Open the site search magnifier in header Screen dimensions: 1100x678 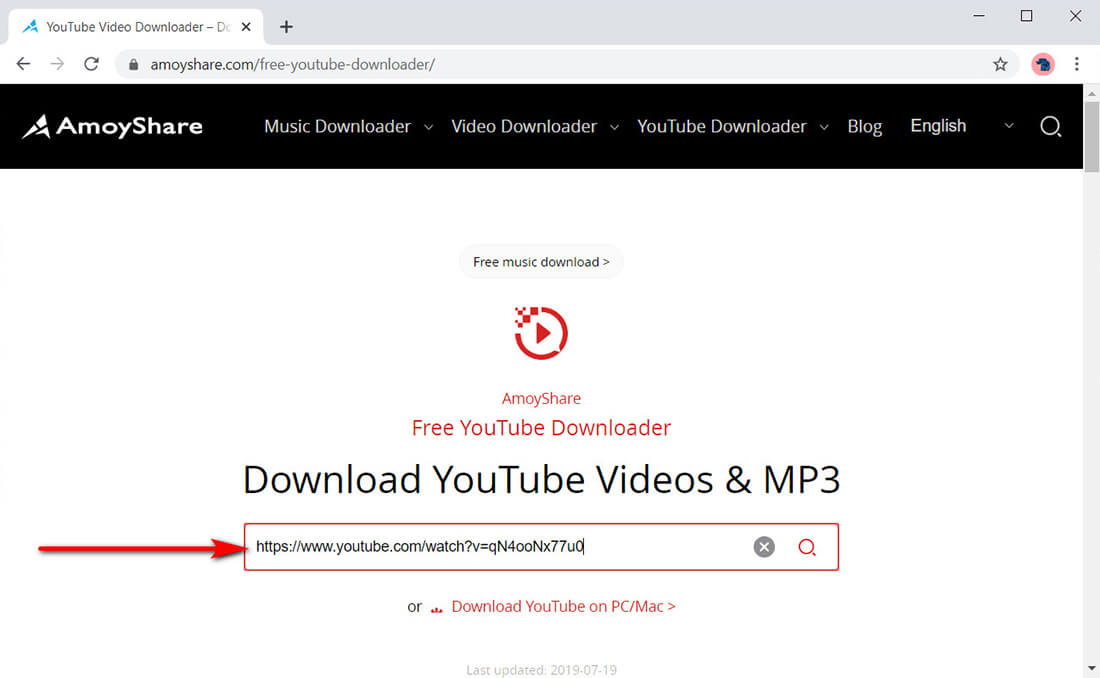1050,126
